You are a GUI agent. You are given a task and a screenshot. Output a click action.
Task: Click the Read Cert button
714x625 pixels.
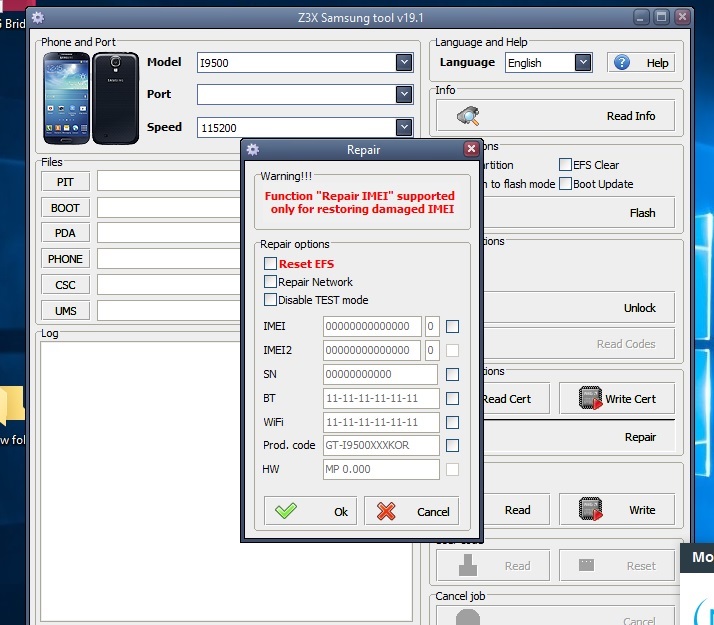(x=516, y=399)
